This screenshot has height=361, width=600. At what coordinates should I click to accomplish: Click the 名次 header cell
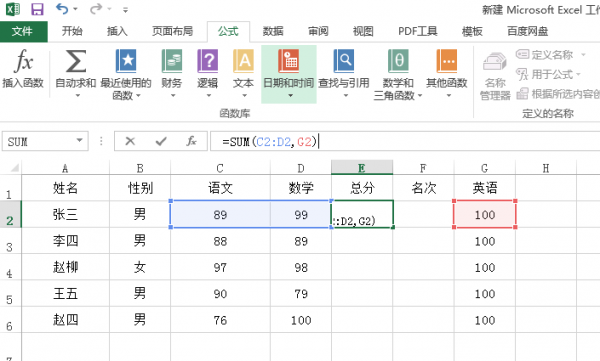click(423, 188)
